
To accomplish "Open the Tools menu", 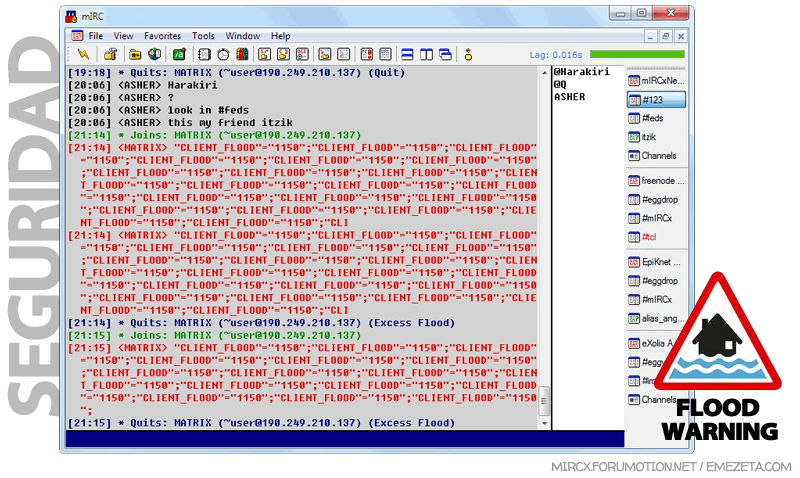I will tap(203, 36).
